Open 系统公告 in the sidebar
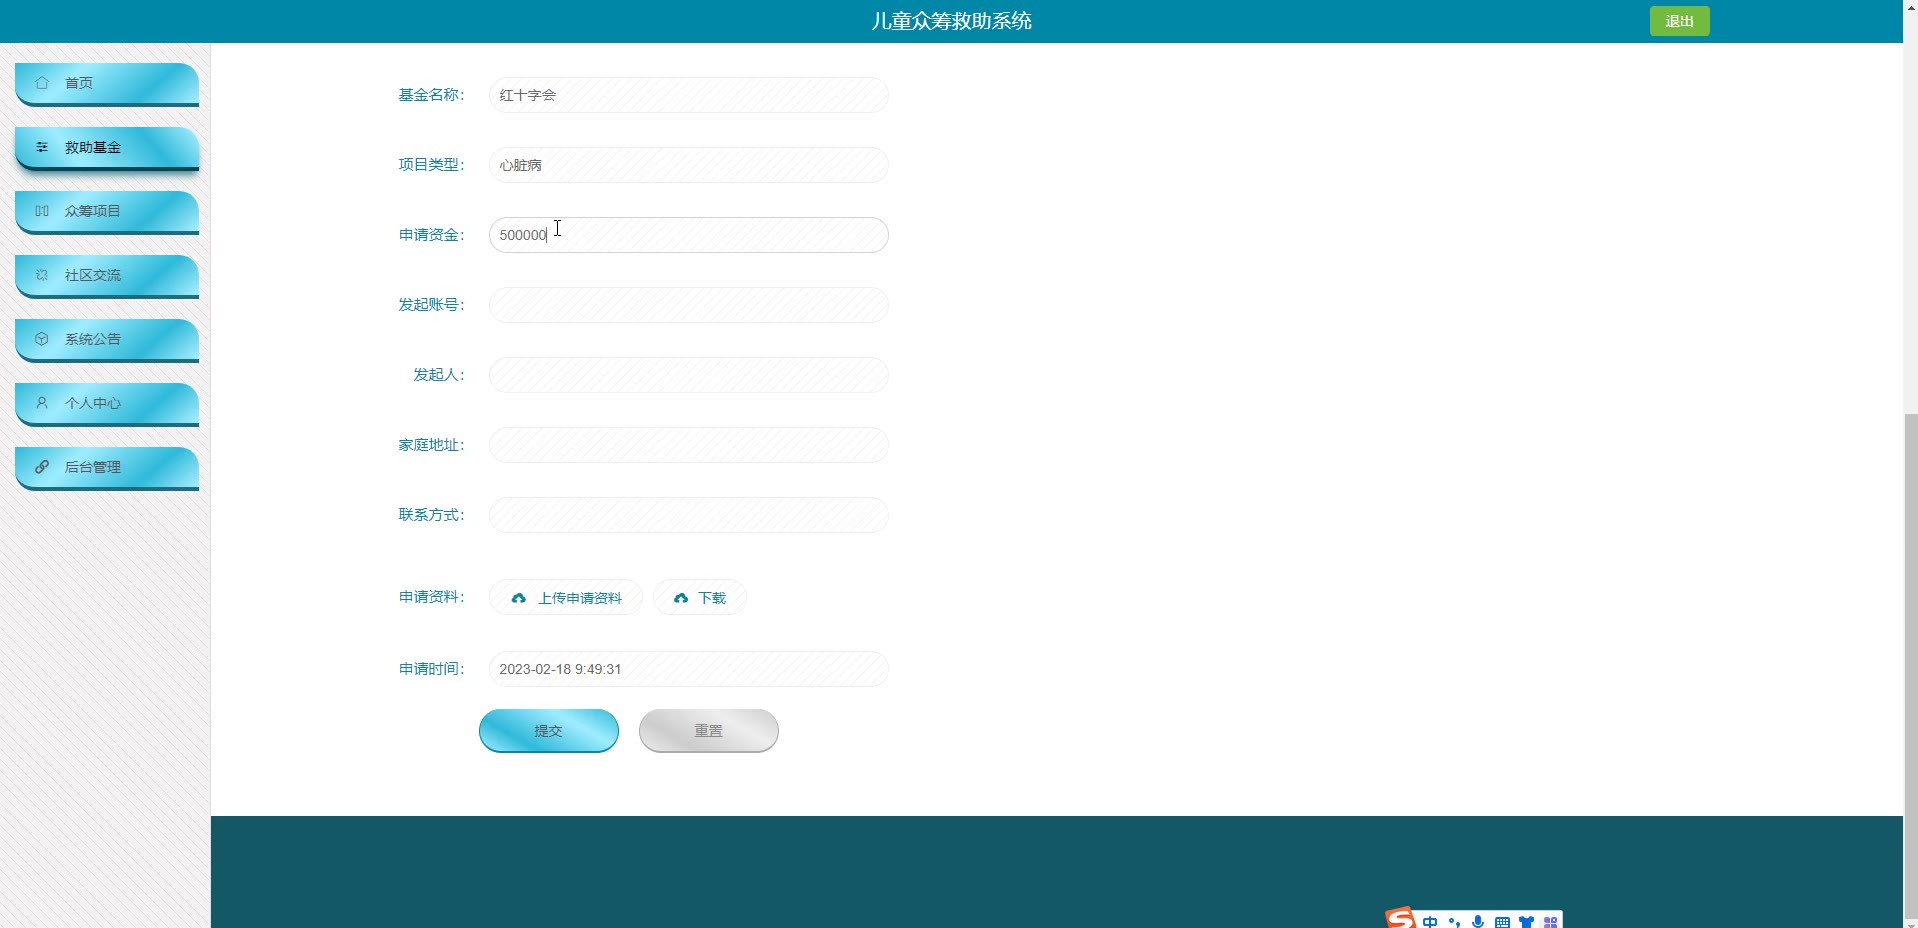 [107, 340]
